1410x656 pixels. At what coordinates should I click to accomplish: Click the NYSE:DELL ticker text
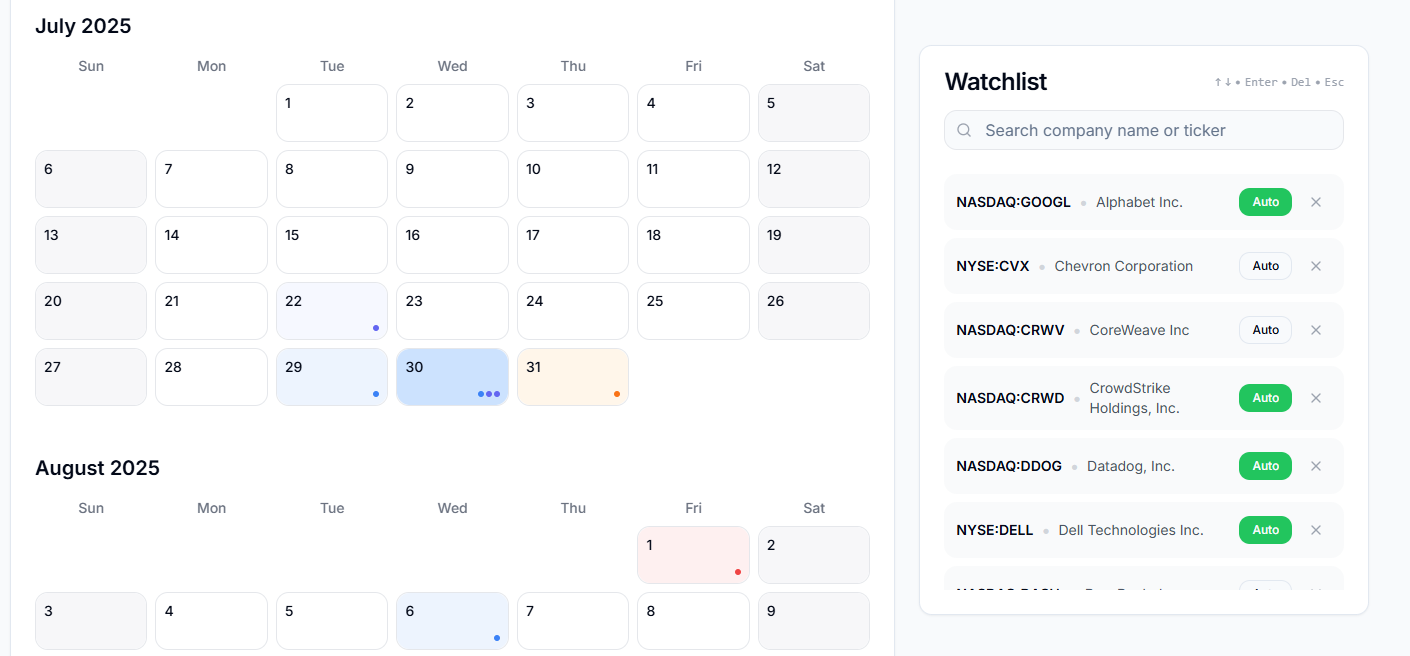coord(995,530)
